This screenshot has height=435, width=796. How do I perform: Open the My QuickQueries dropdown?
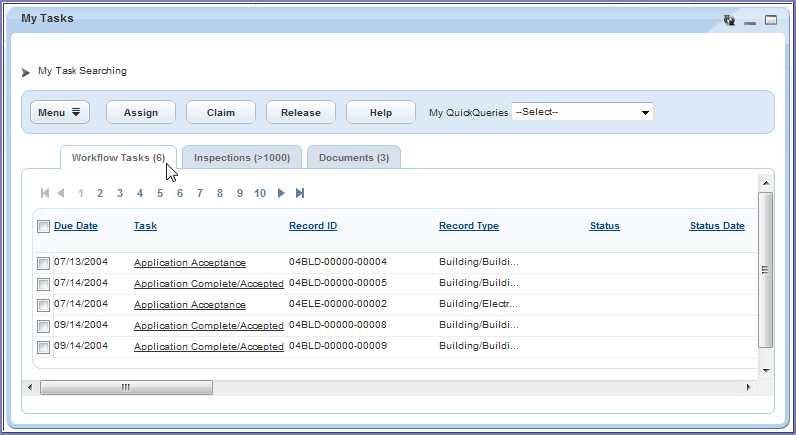[582, 112]
